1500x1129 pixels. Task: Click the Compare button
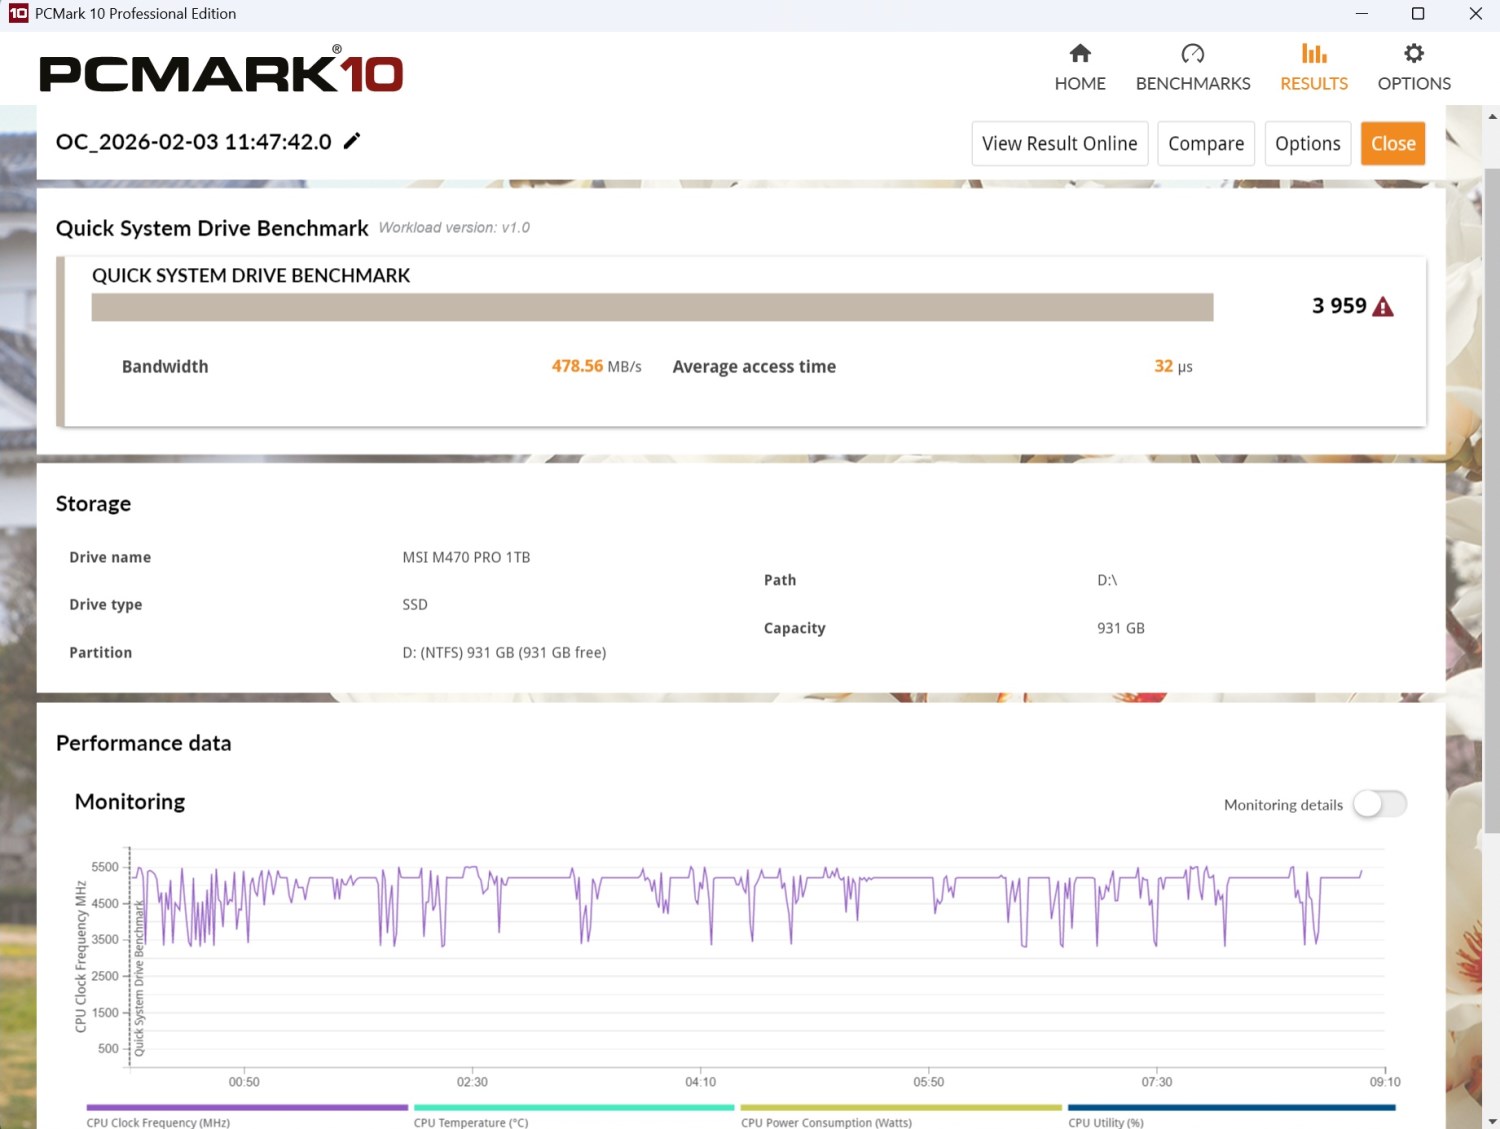pos(1206,144)
